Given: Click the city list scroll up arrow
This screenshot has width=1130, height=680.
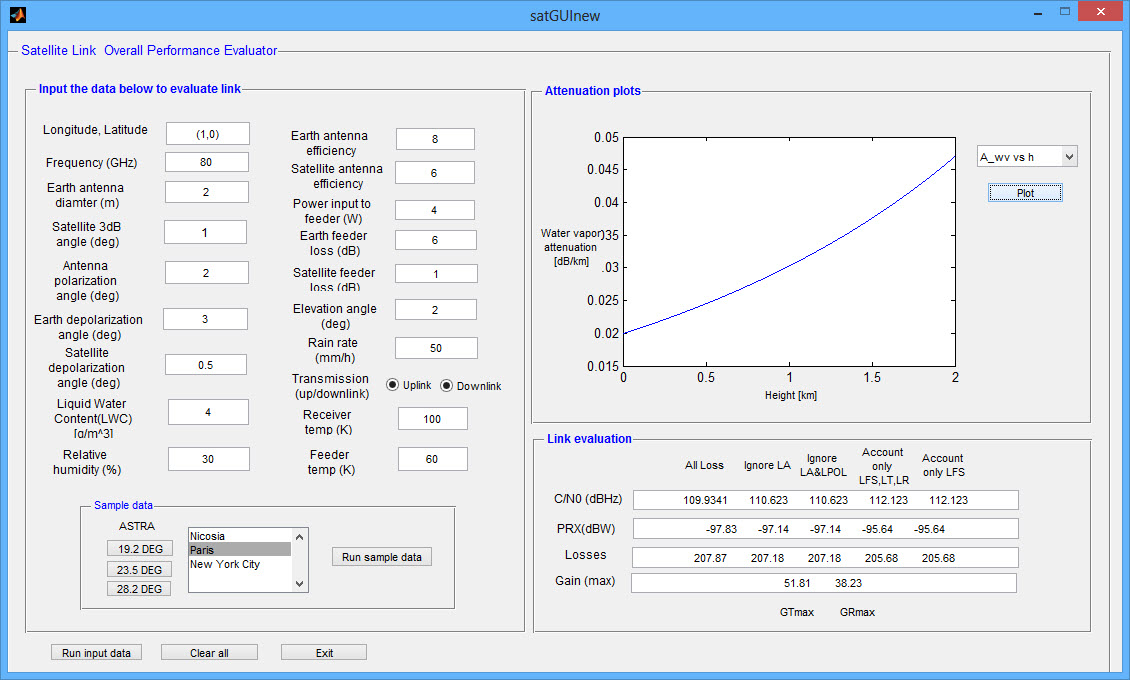Looking at the screenshot, I should (x=300, y=537).
